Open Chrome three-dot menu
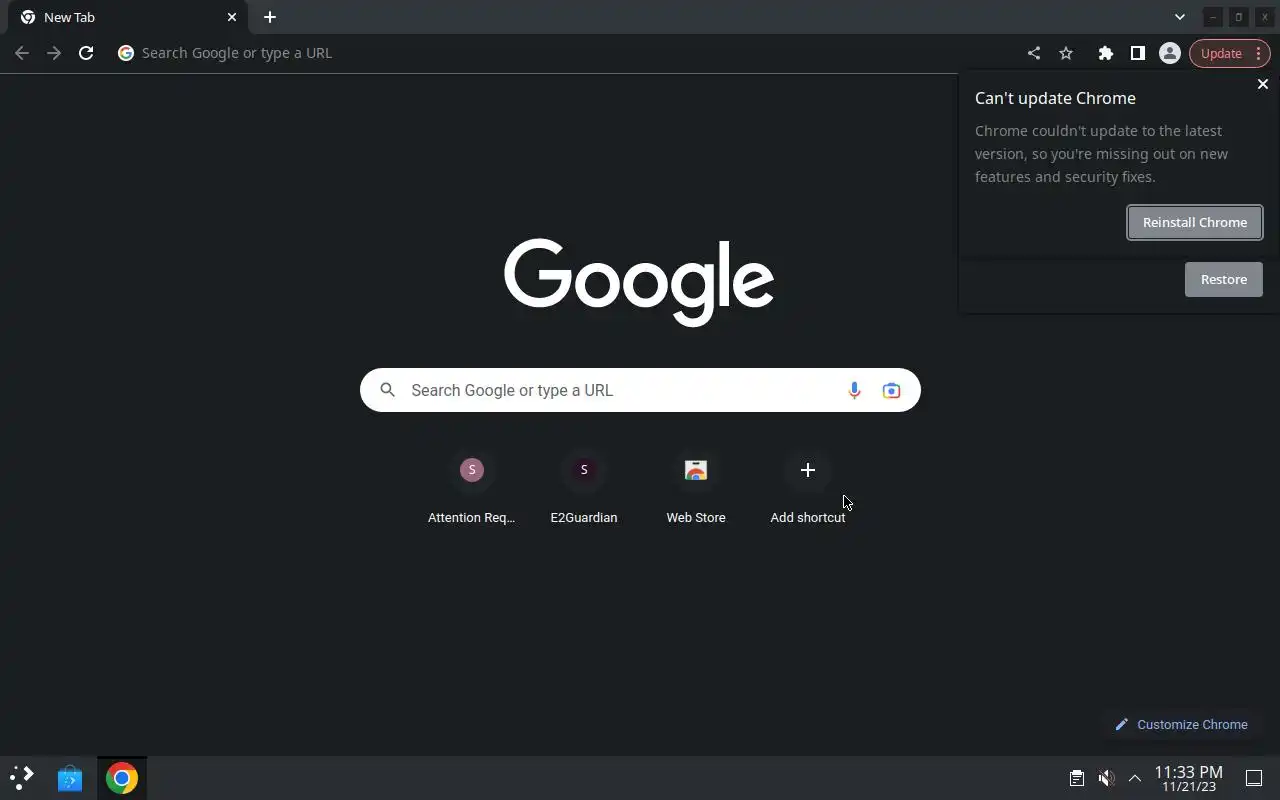1280x800 pixels. [1258, 53]
